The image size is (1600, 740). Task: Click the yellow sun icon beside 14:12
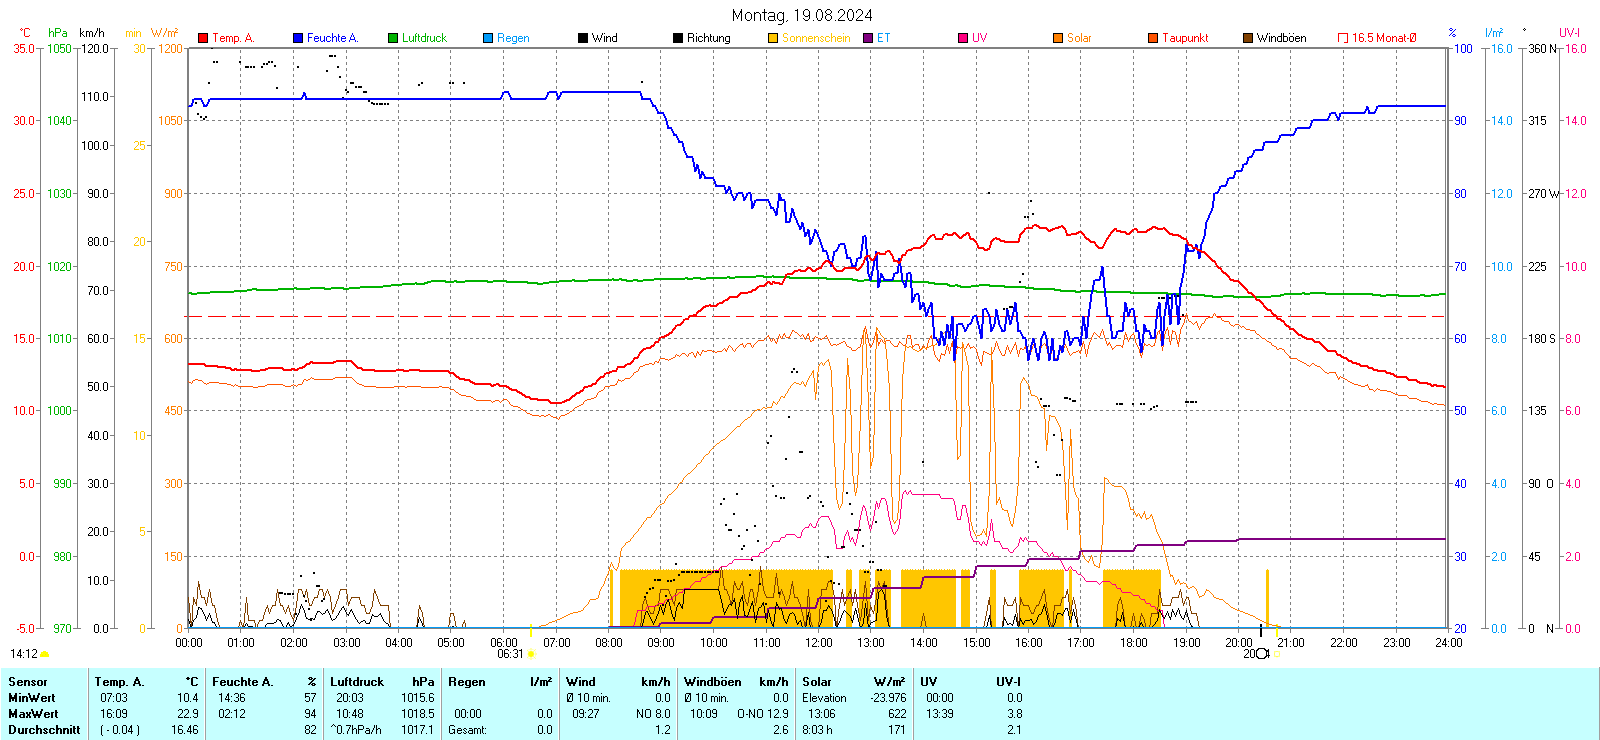pos(45,654)
